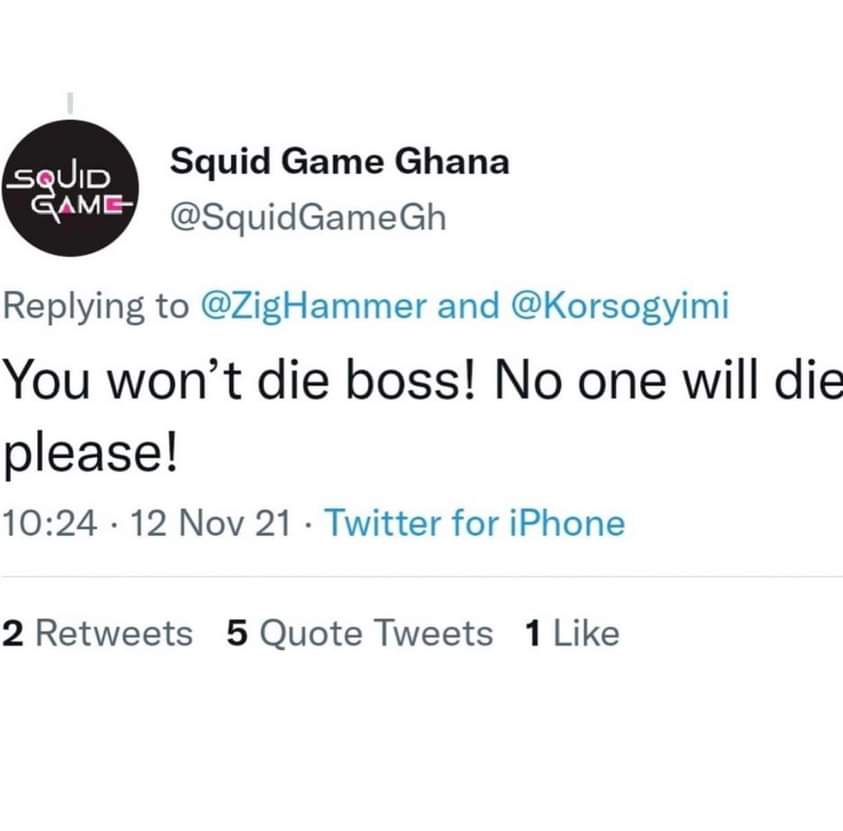Click the divider line above the tweet stats
843x831 pixels.
tap(422, 577)
